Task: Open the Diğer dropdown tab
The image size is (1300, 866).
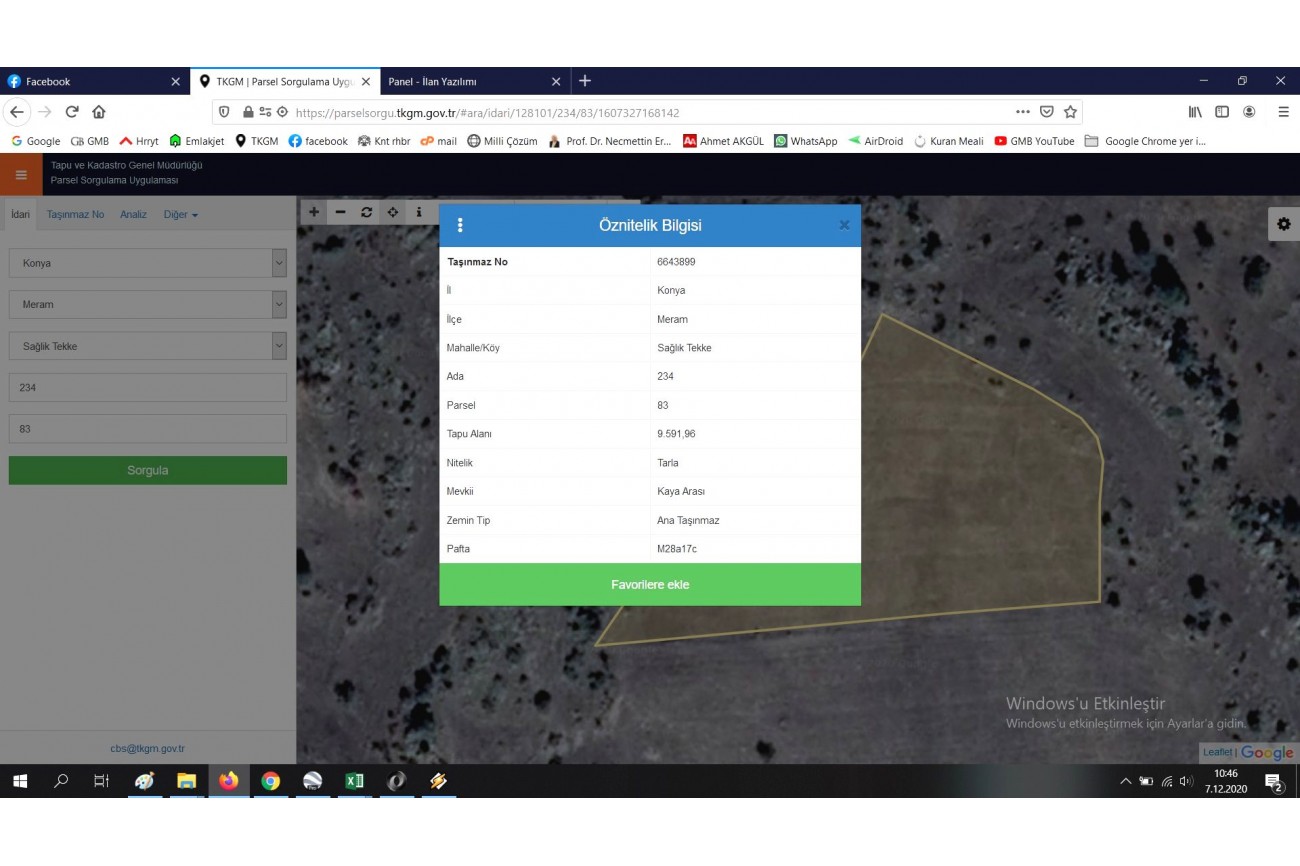Action: [181, 215]
